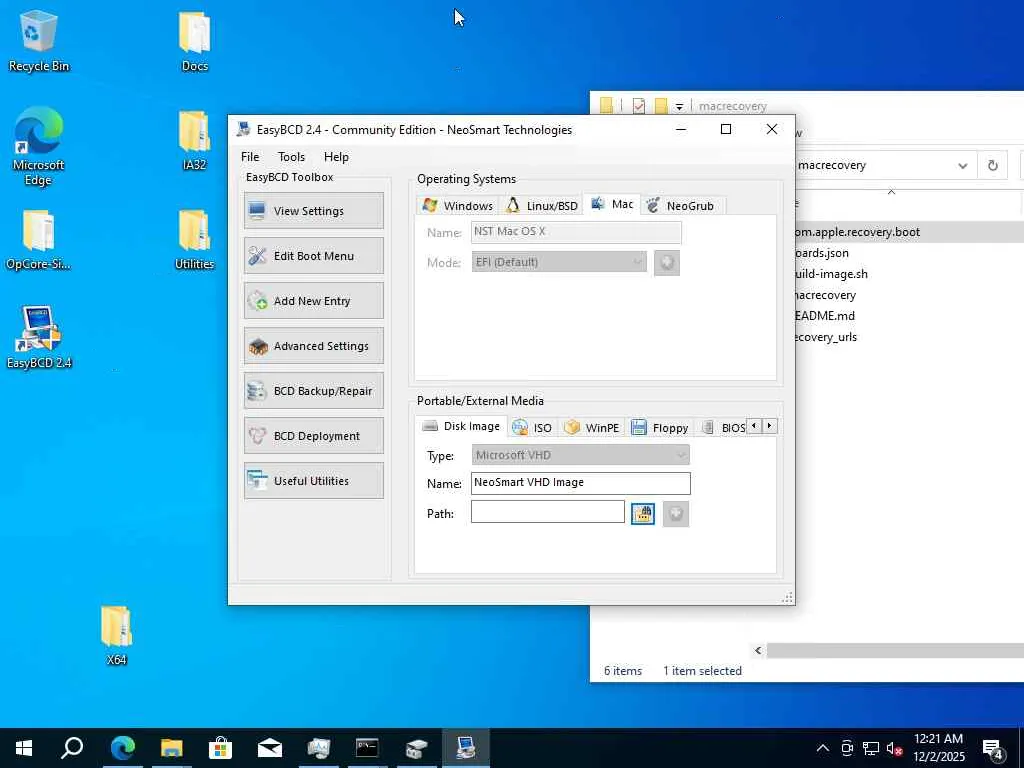The height and width of the screenshot is (768, 1024).
Task: Click the Add Mac entry plus button
Action: [667, 263]
